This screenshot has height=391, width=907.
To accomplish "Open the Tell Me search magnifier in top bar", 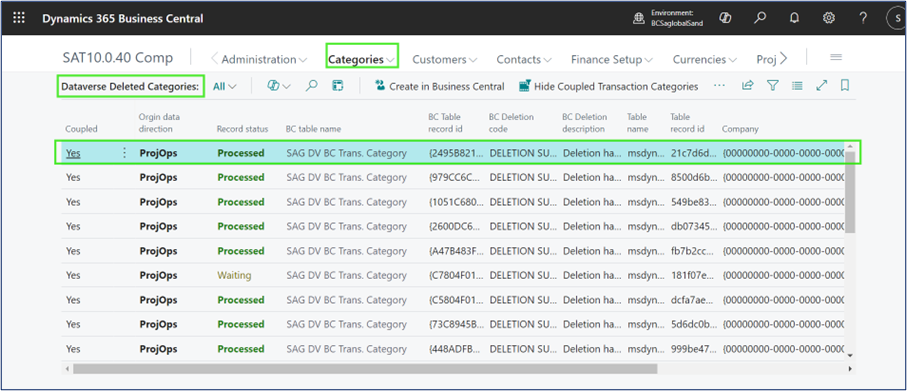I will (759, 19).
